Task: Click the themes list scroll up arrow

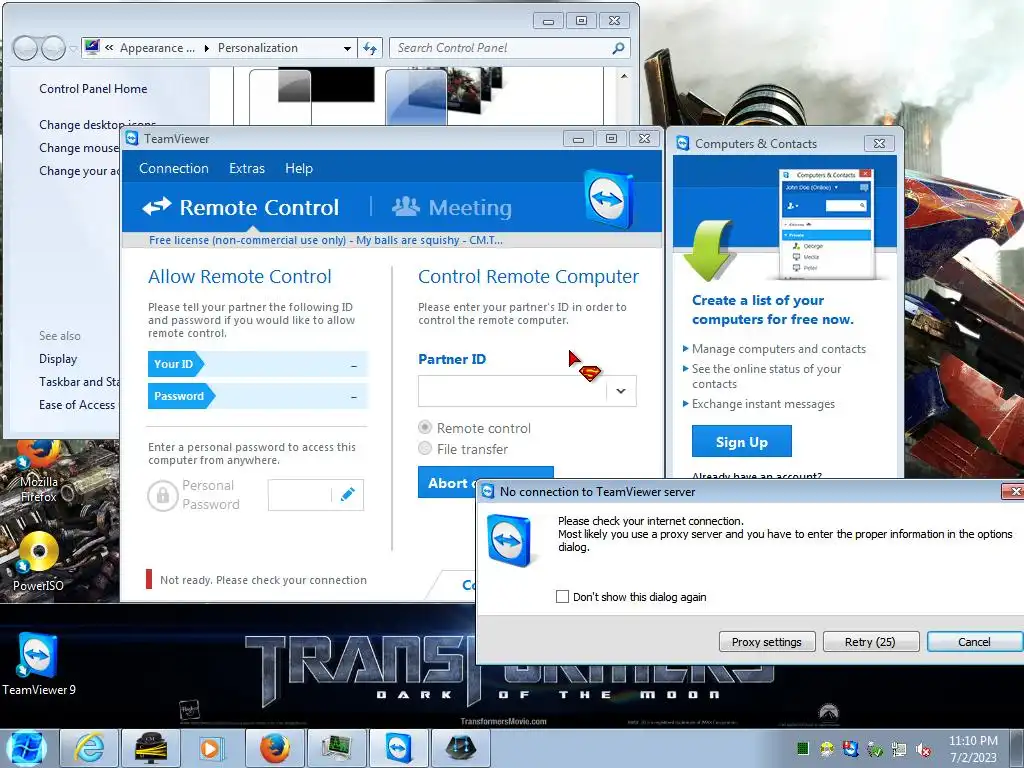Action: pos(624,76)
